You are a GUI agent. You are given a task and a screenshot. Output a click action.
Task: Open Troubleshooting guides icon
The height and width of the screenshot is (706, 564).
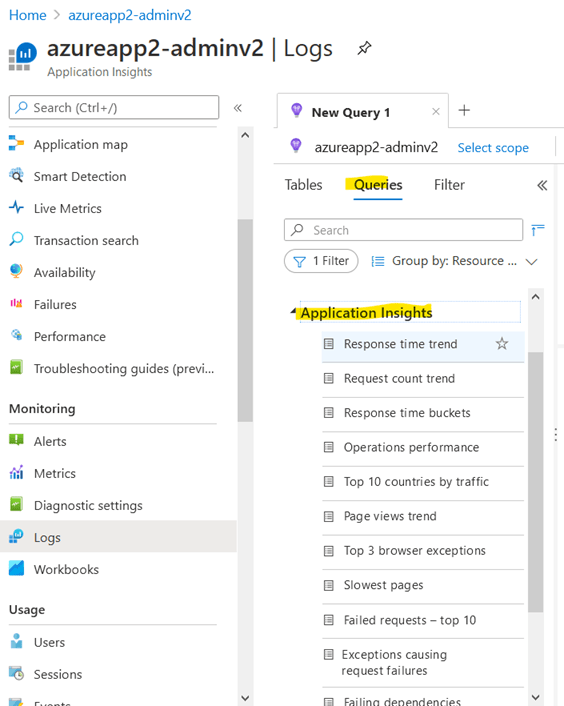tap(16, 367)
